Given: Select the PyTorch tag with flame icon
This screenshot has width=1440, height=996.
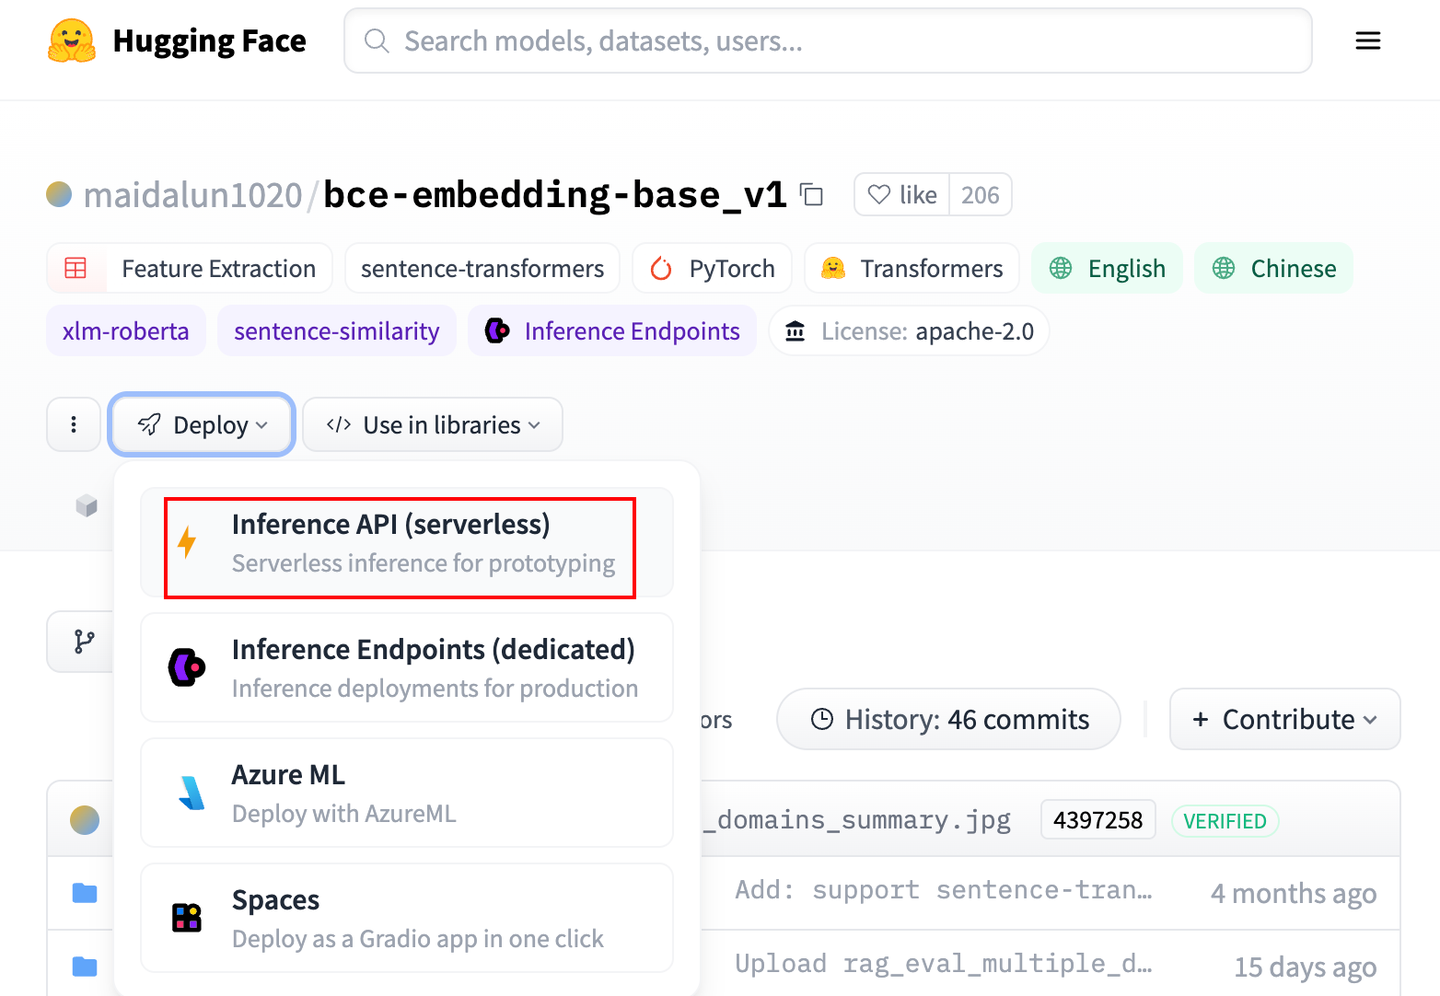Looking at the screenshot, I should point(711,268).
